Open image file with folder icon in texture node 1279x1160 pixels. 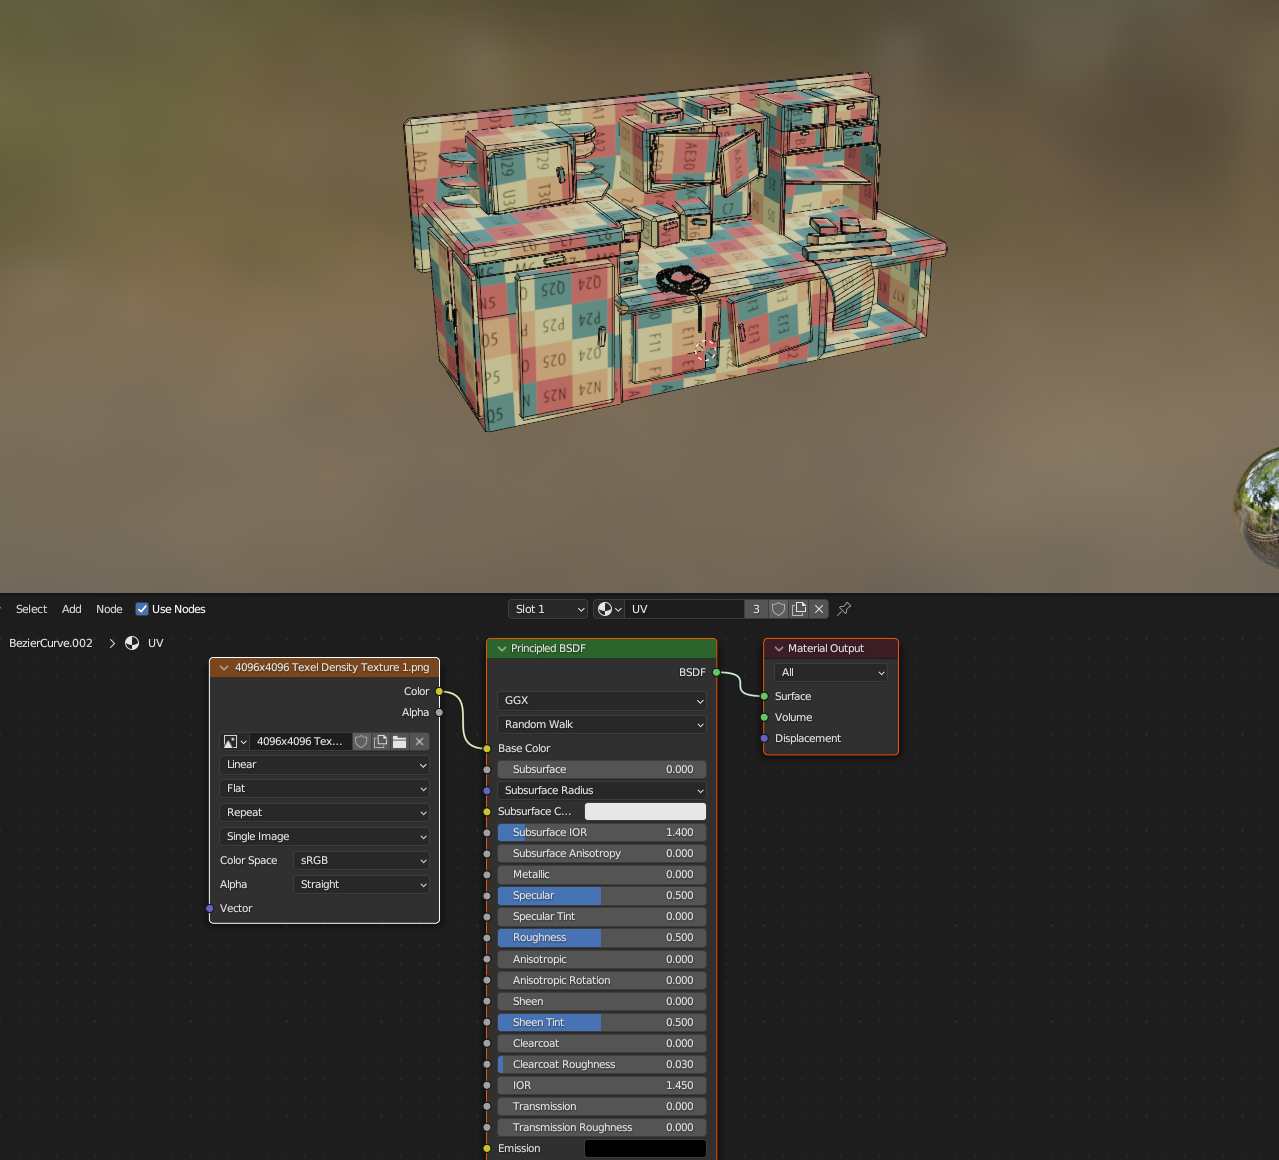point(400,741)
